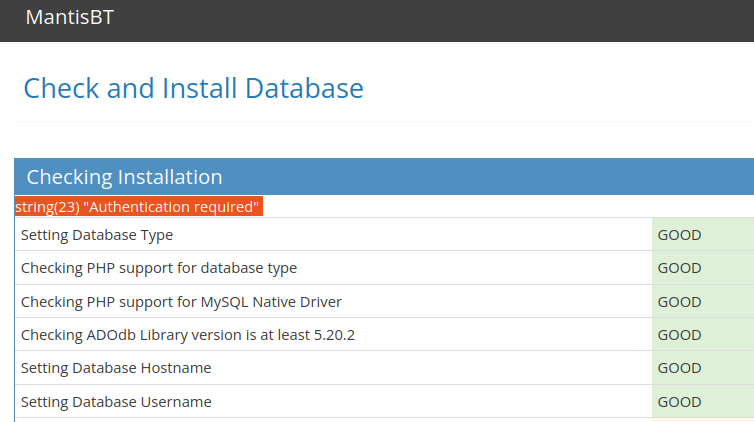
Task: Click the orange 'Authentication required' error message
Action: point(138,206)
